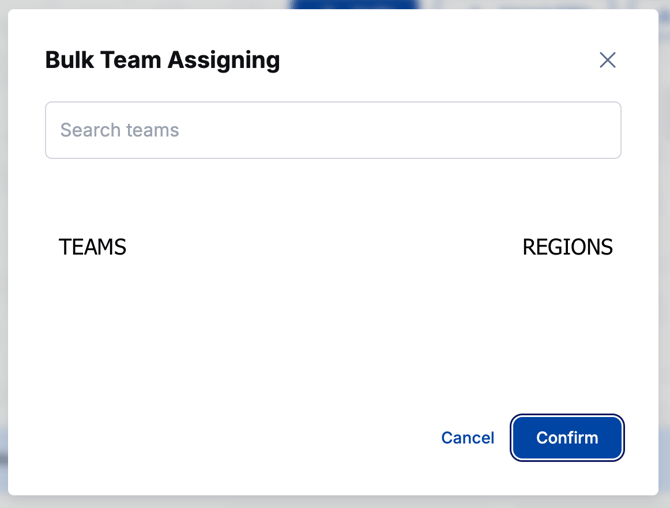Click the Search teams input field
The width and height of the screenshot is (670, 508).
pyautogui.click(x=333, y=130)
